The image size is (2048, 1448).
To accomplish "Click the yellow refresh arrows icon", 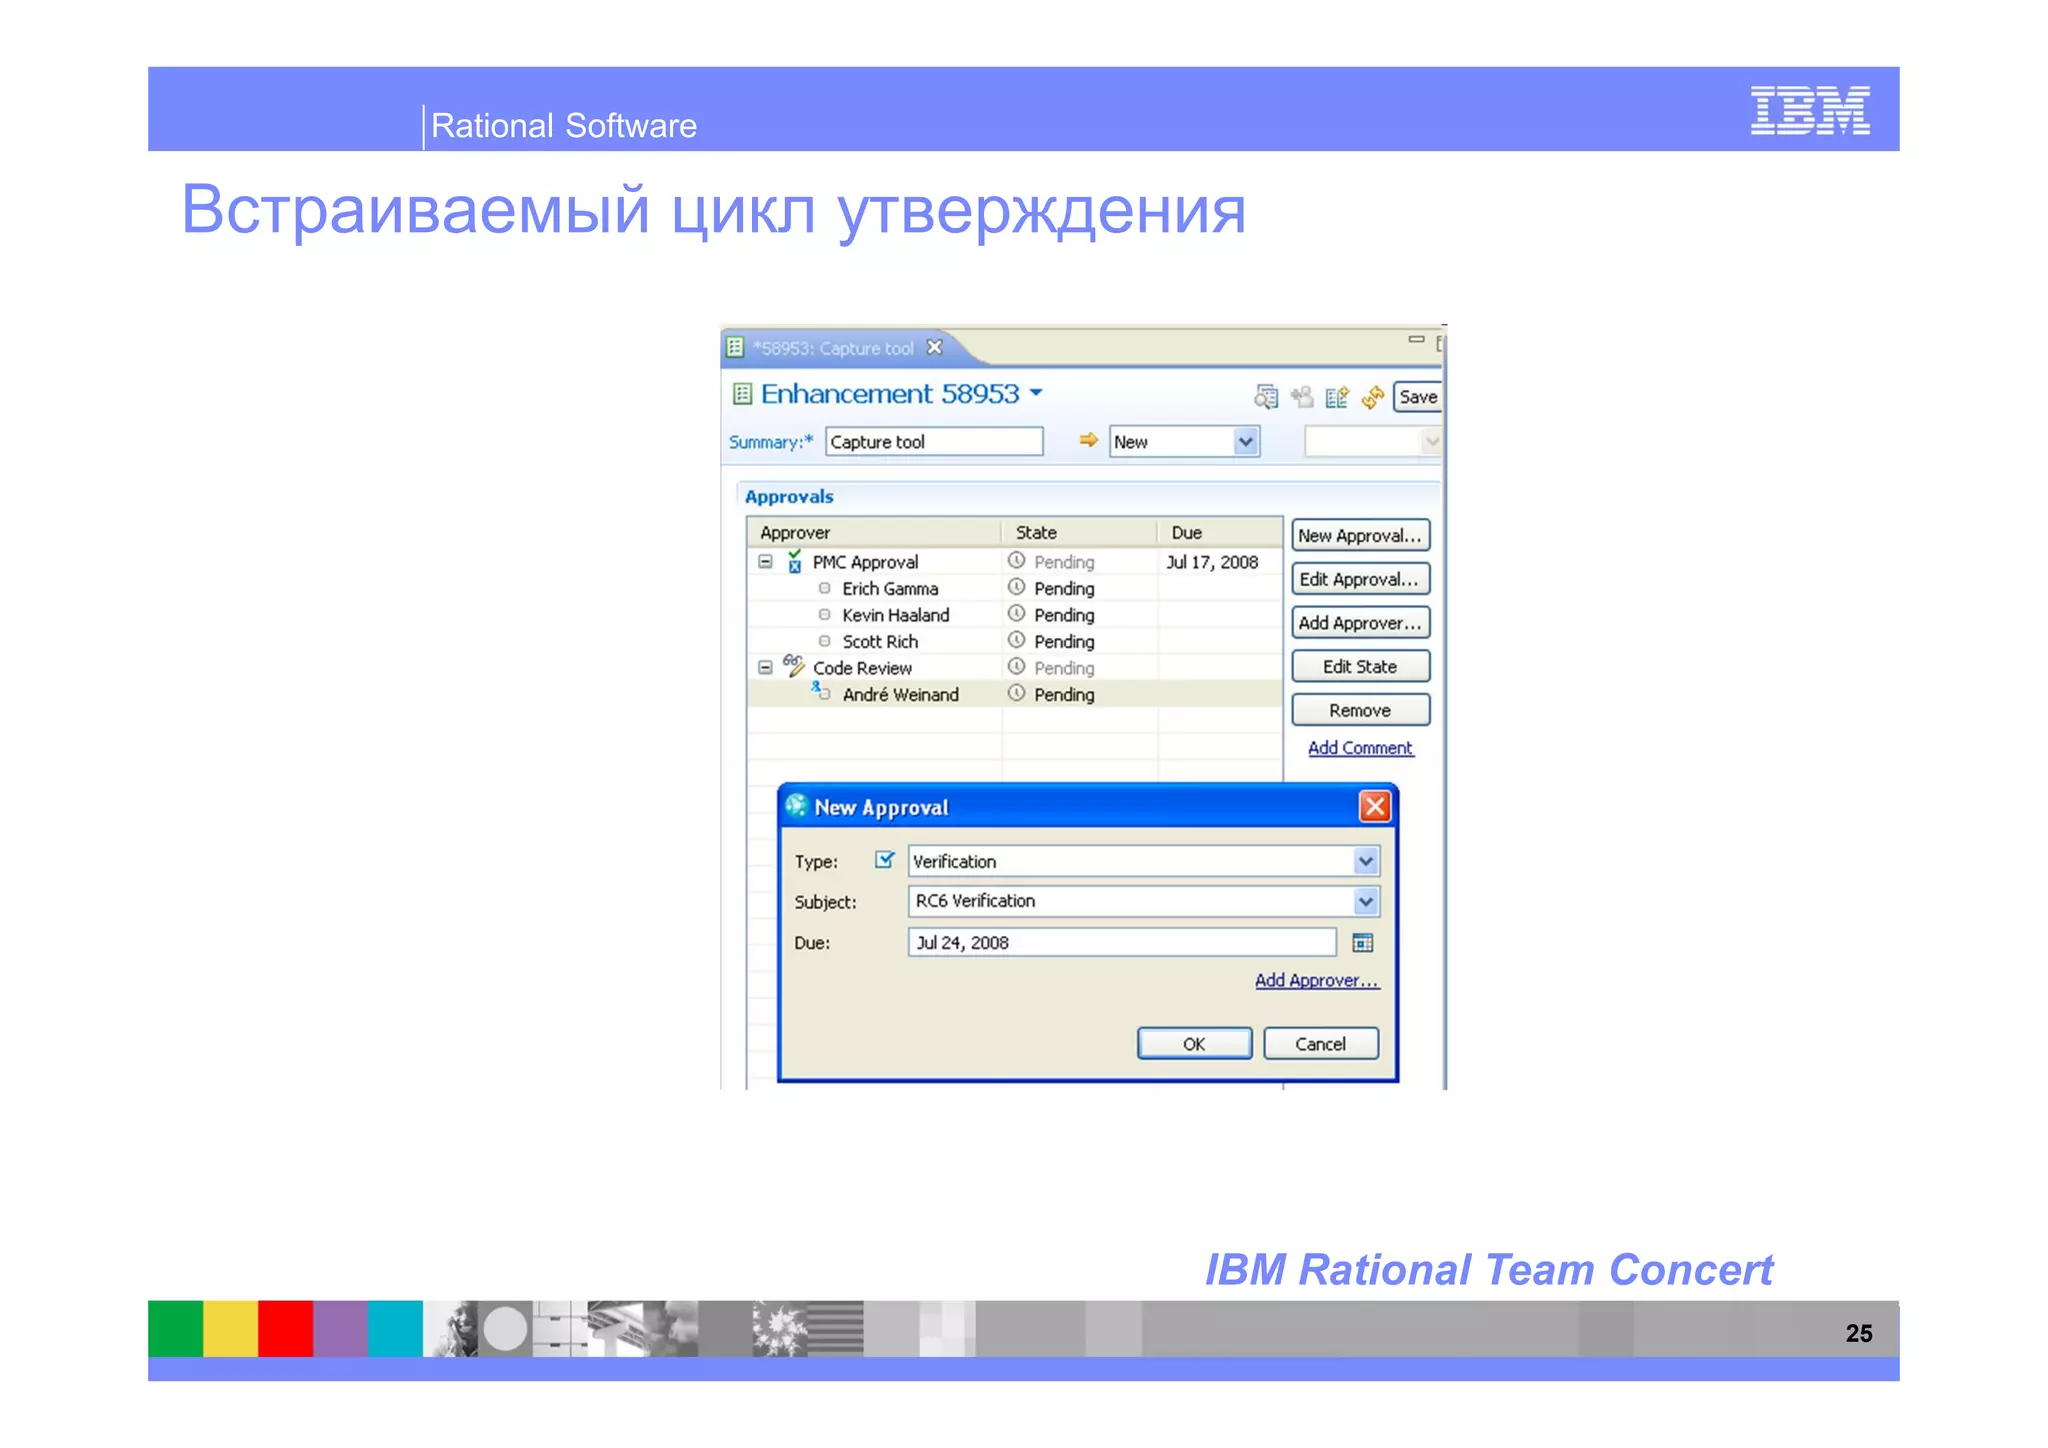I will tap(1373, 397).
